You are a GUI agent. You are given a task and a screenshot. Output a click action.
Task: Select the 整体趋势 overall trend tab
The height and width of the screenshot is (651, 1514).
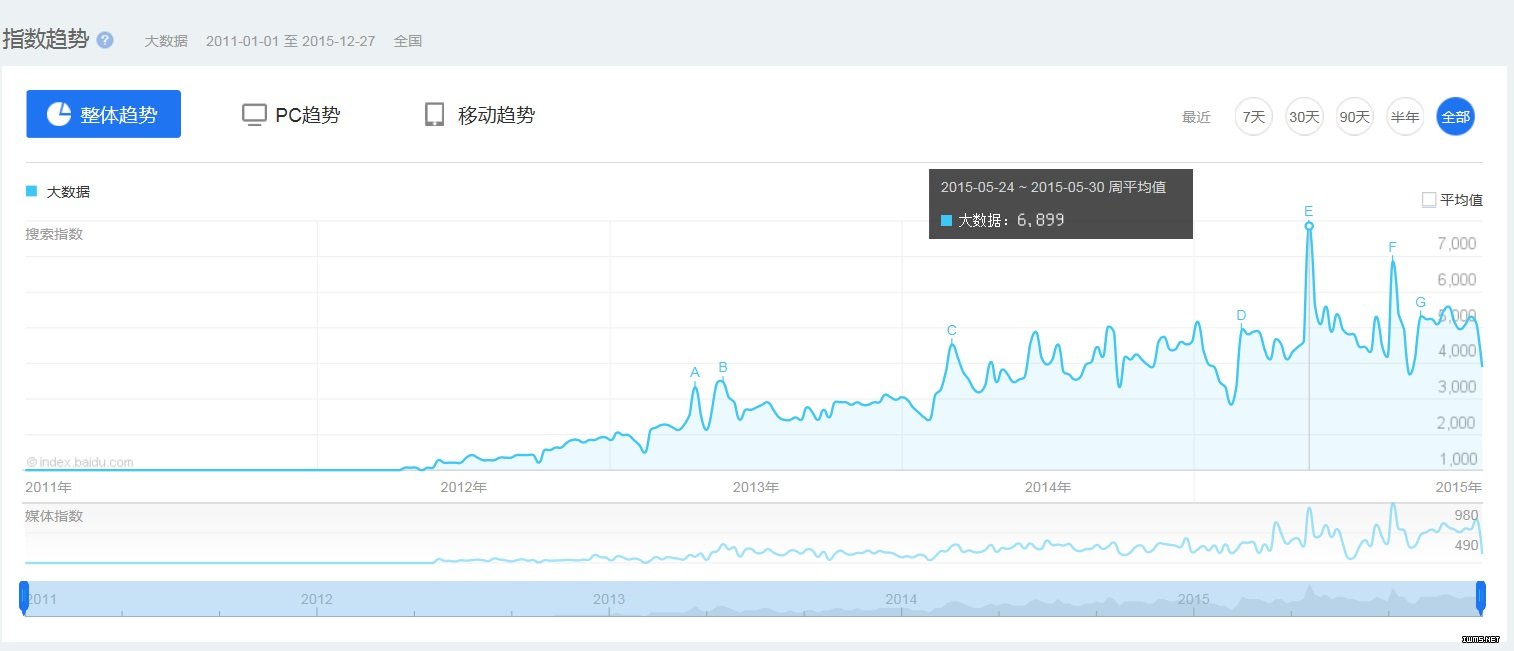tap(104, 114)
